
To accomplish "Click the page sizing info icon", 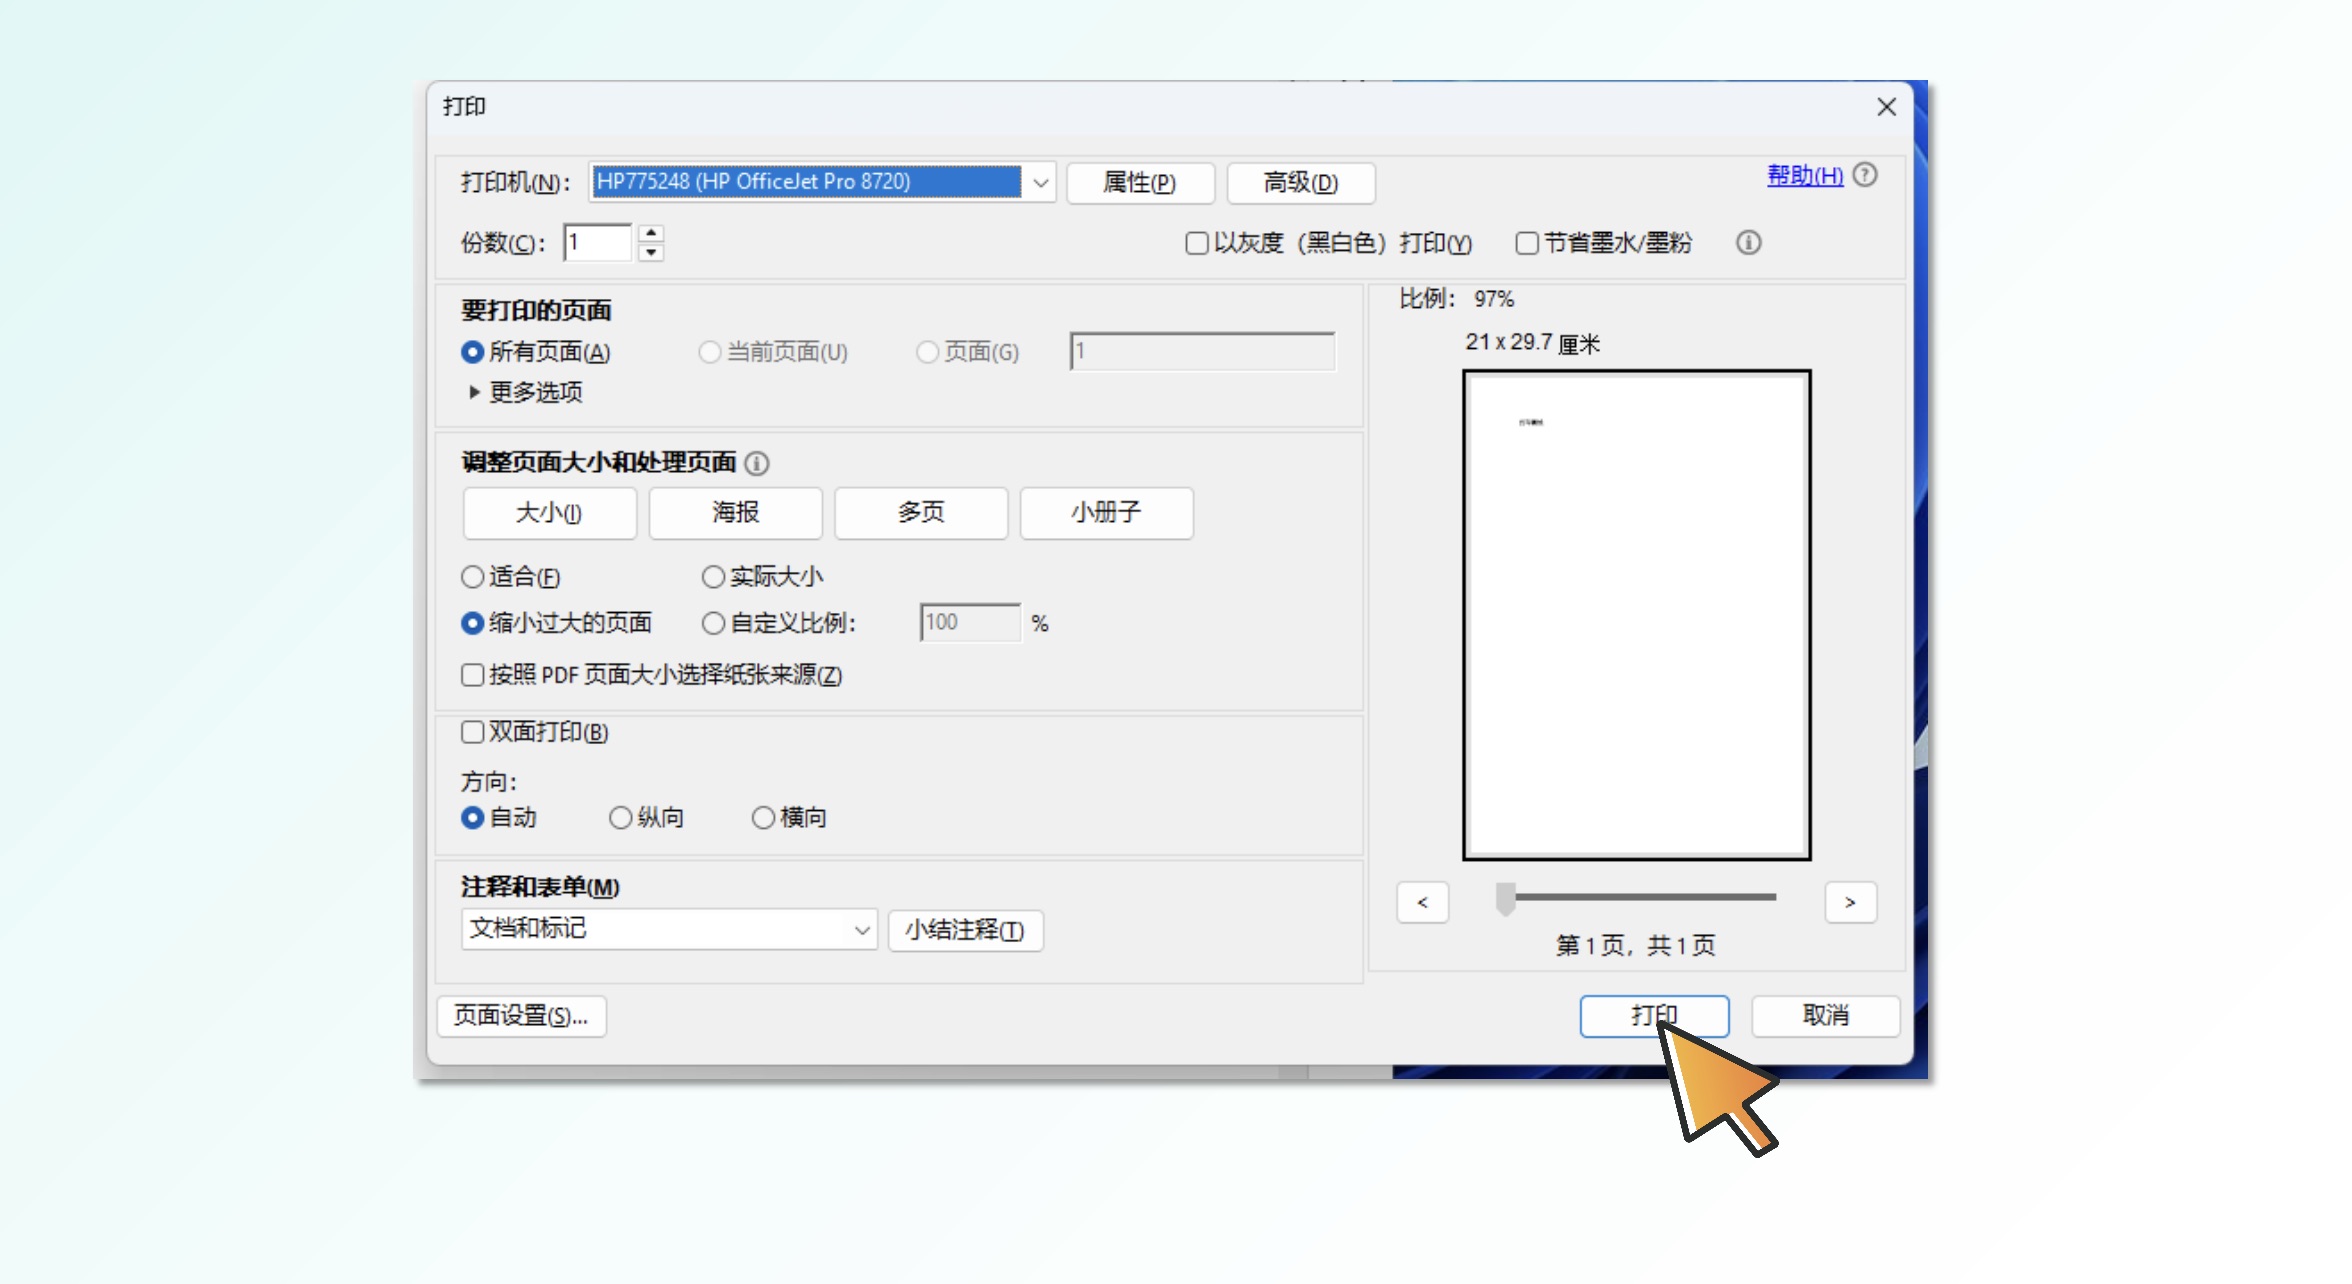I will coord(757,463).
